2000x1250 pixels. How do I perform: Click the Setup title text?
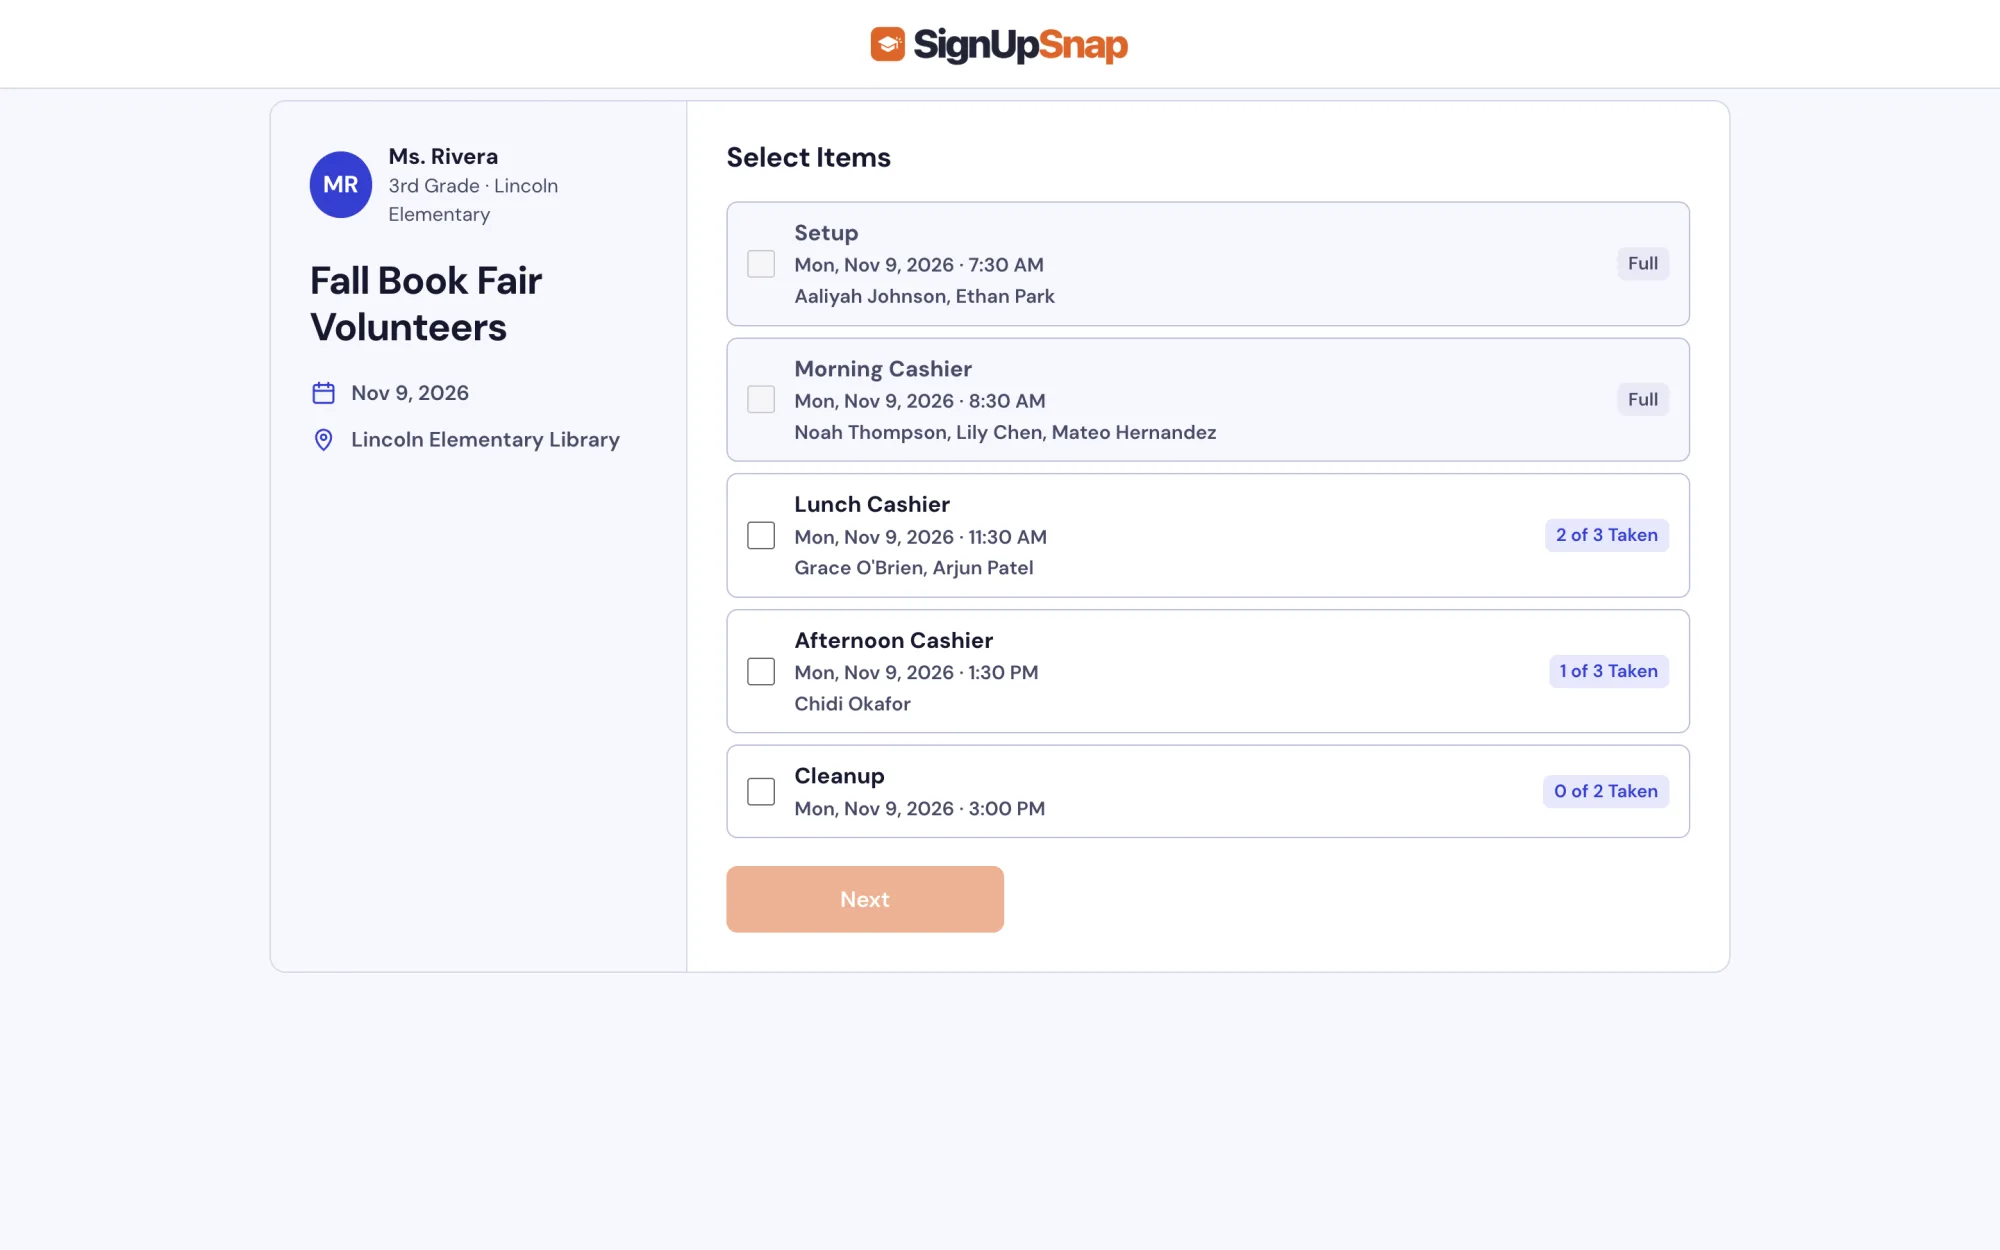coord(826,233)
